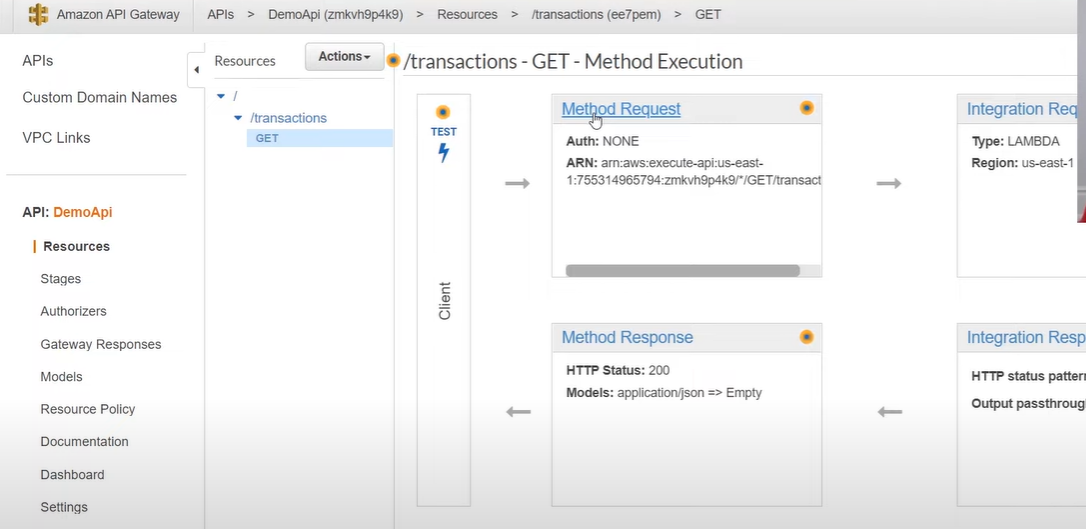Image resolution: width=1086 pixels, height=529 pixels.
Task: Go to APIs in left navigation
Action: 37,61
